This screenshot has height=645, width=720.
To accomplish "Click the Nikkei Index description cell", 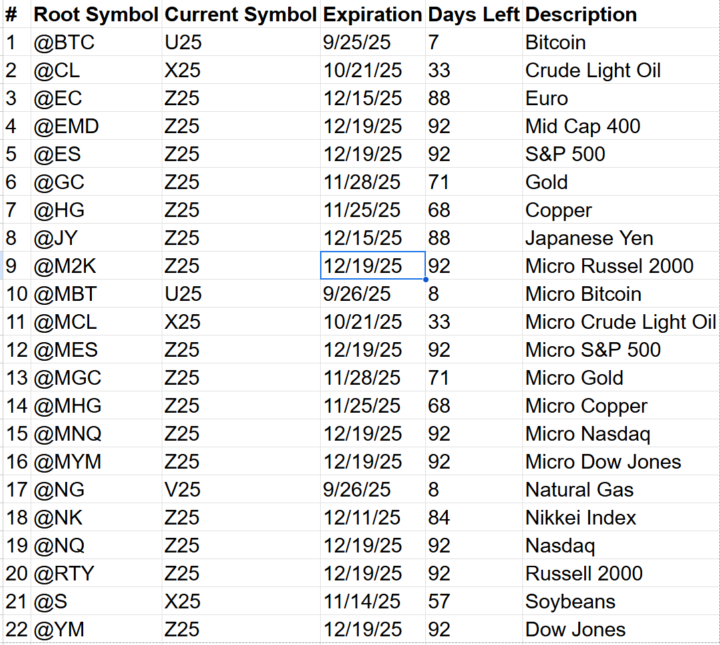I will (x=621, y=517).
